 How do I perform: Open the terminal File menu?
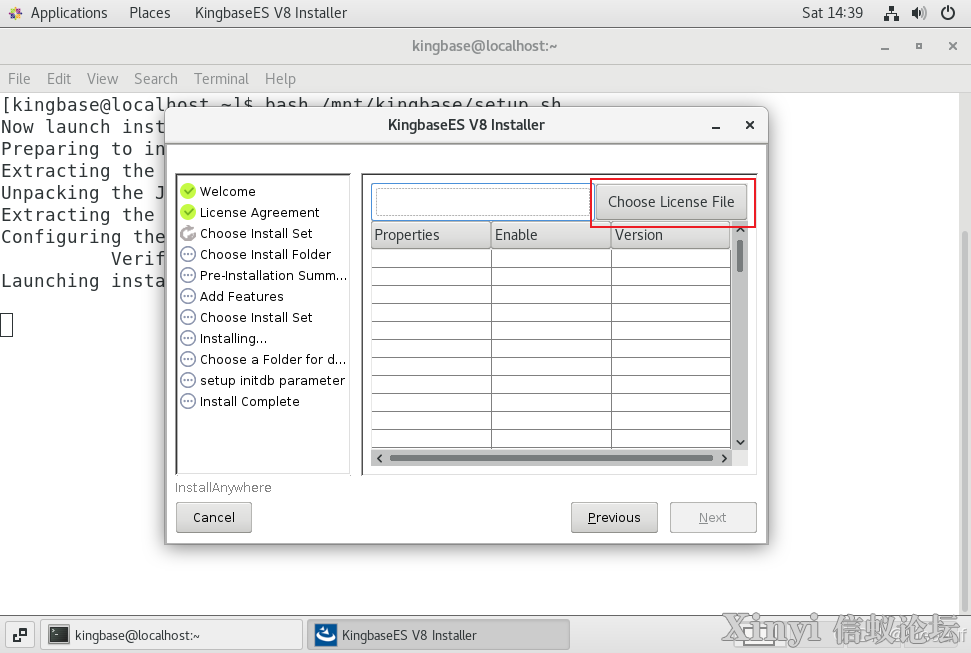point(19,79)
